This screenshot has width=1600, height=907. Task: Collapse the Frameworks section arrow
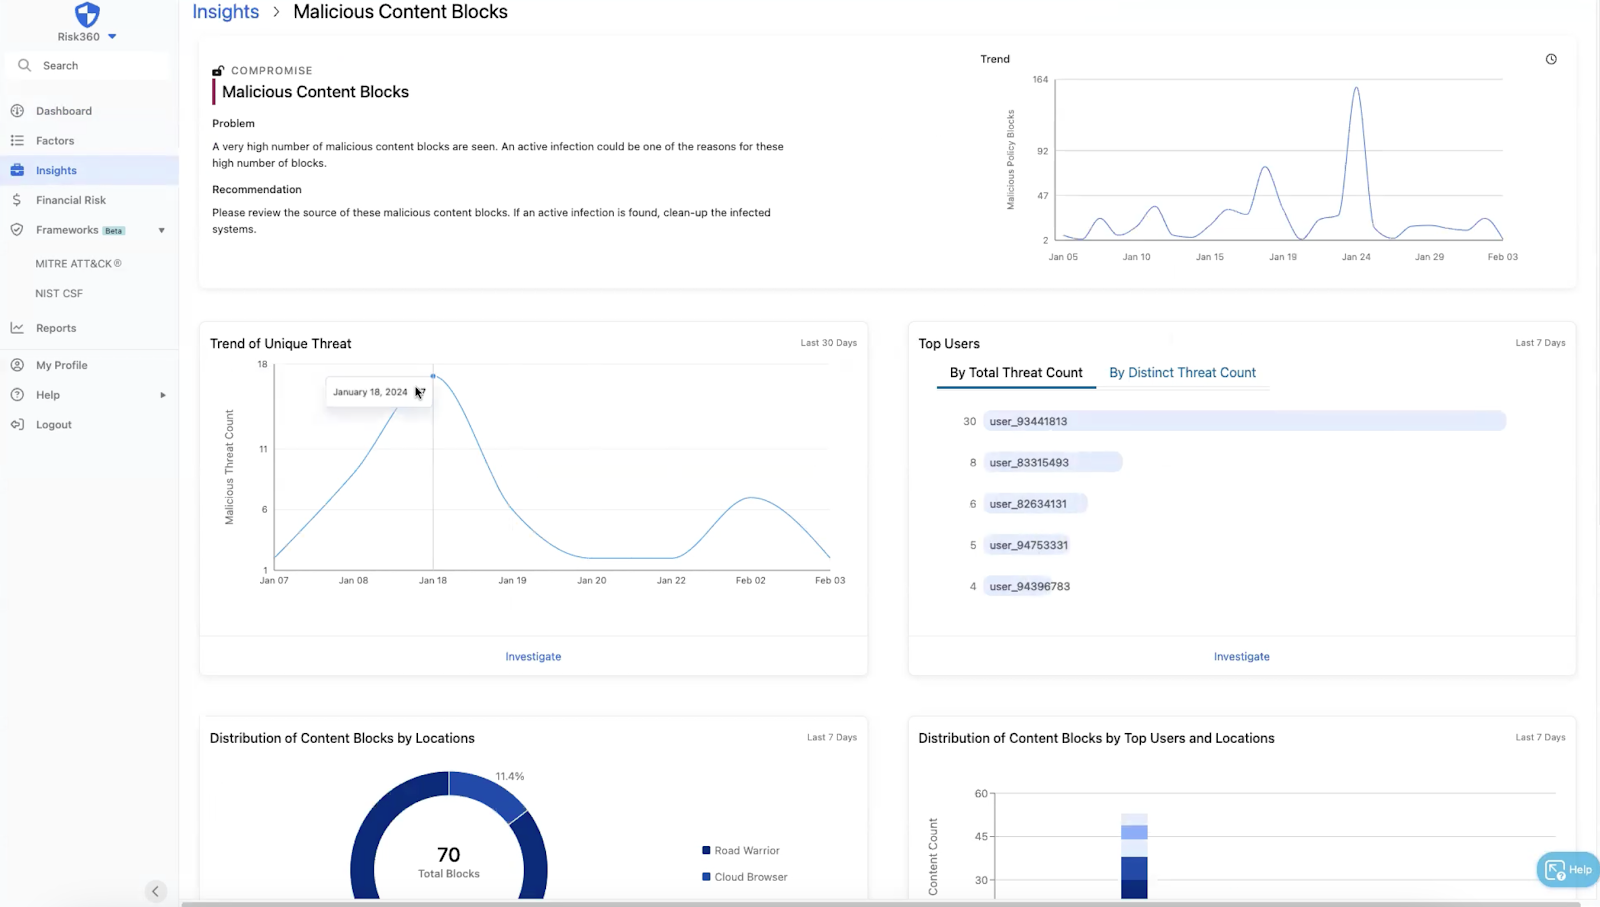pyautogui.click(x=162, y=231)
